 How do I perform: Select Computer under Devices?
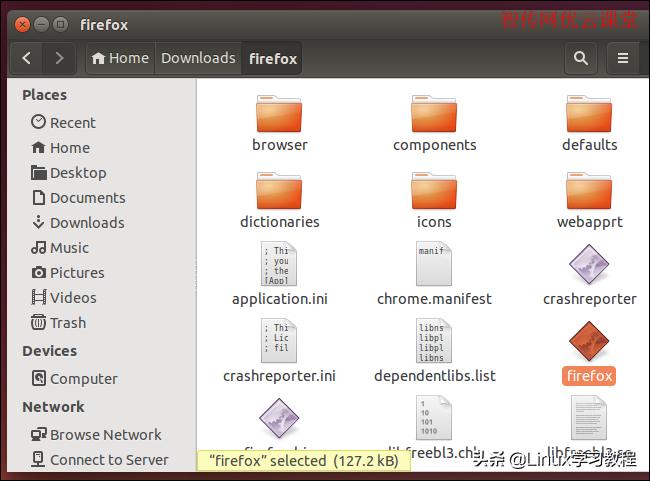point(75,378)
